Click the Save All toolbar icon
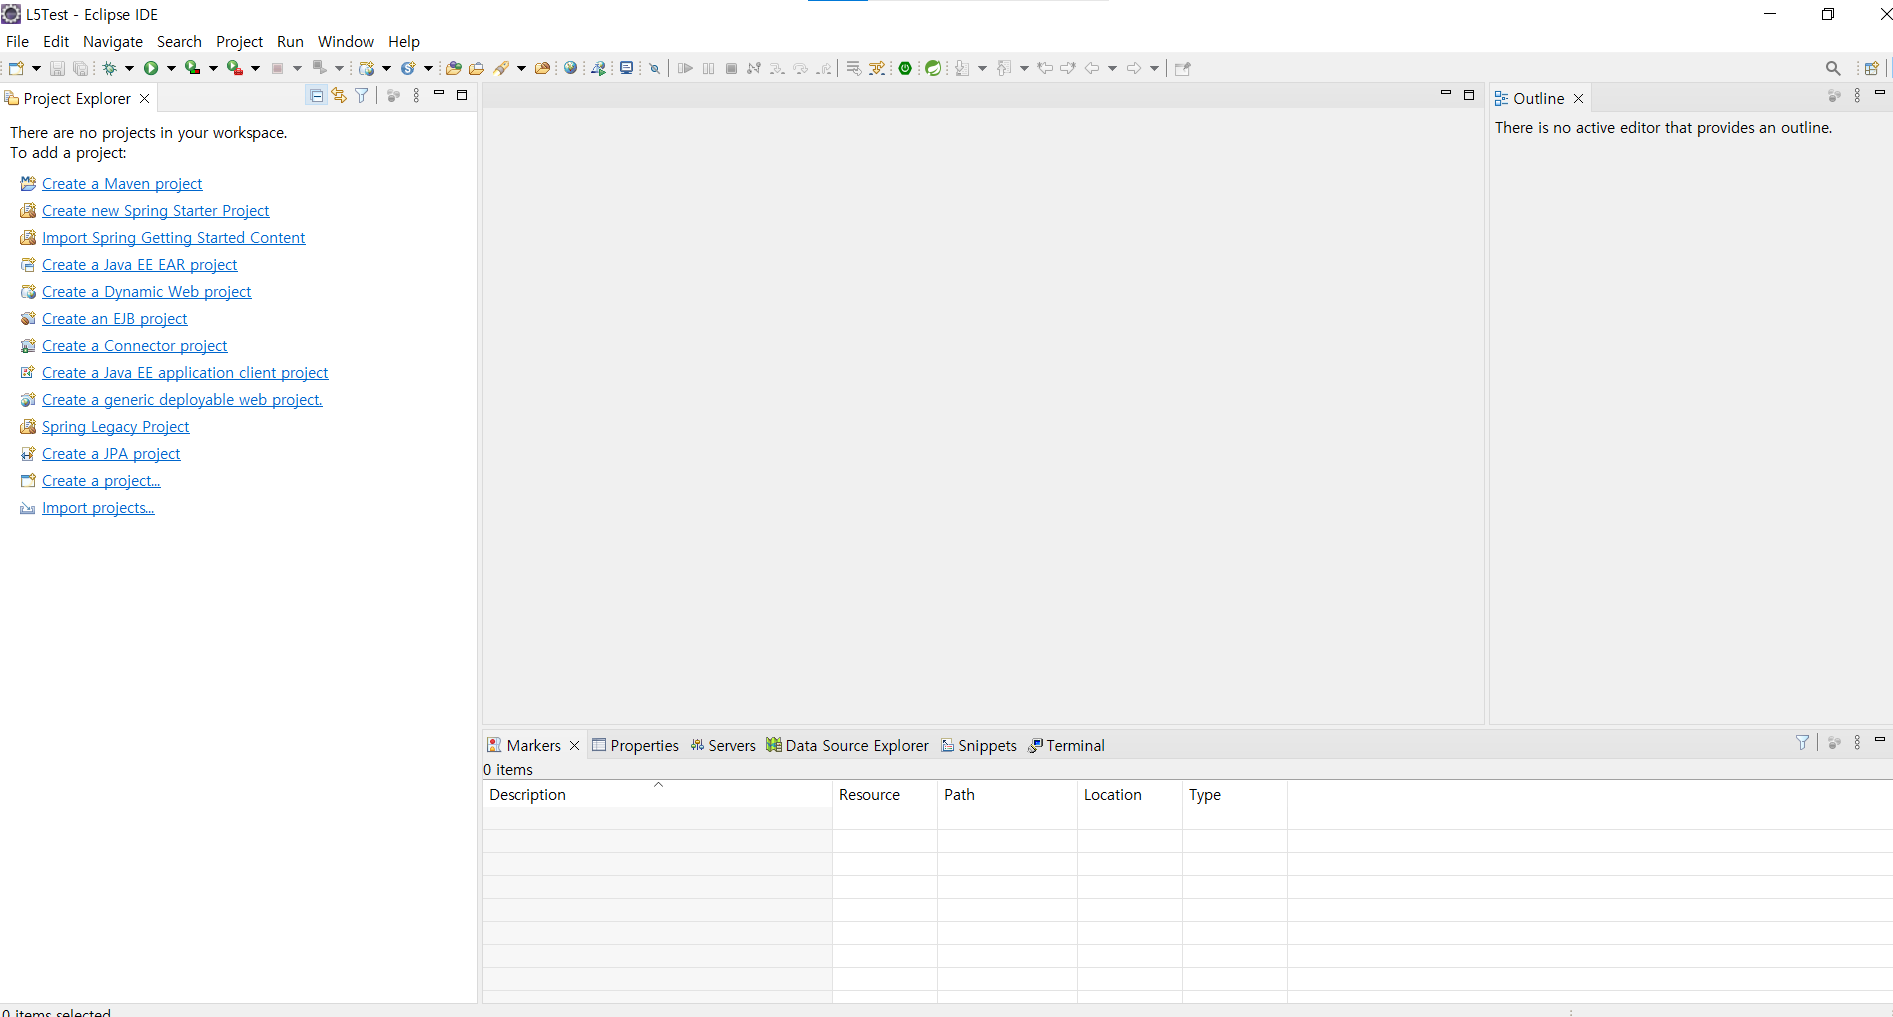The width and height of the screenshot is (1893, 1017). [x=80, y=68]
